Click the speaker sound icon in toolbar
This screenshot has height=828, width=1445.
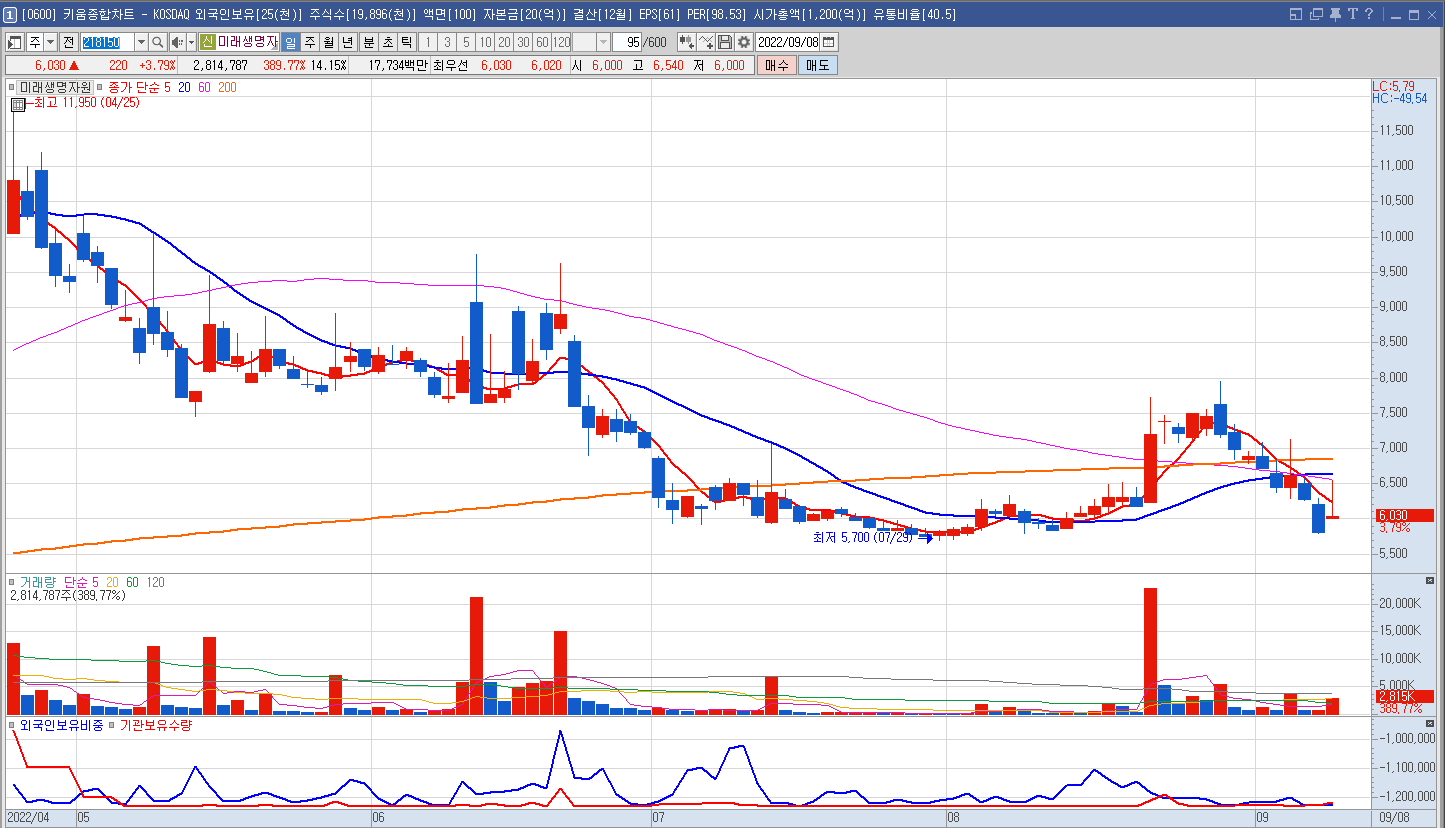point(178,42)
